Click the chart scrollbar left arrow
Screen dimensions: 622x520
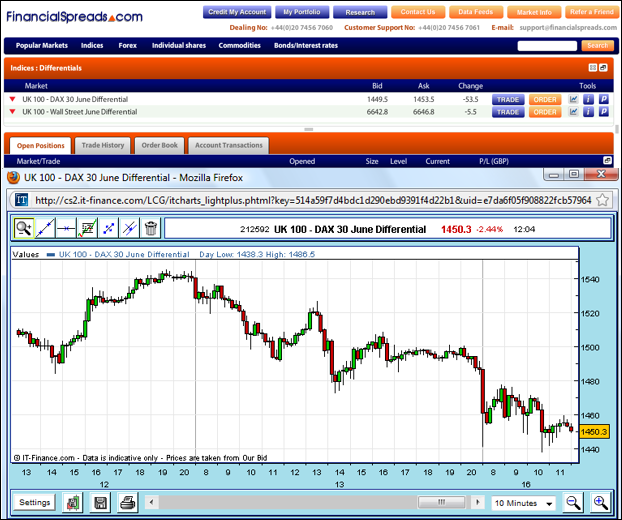click(x=152, y=503)
